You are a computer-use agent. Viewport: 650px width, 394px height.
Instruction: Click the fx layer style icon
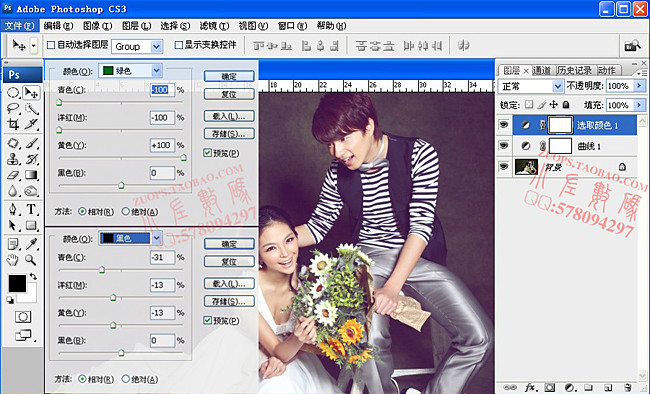pos(530,387)
